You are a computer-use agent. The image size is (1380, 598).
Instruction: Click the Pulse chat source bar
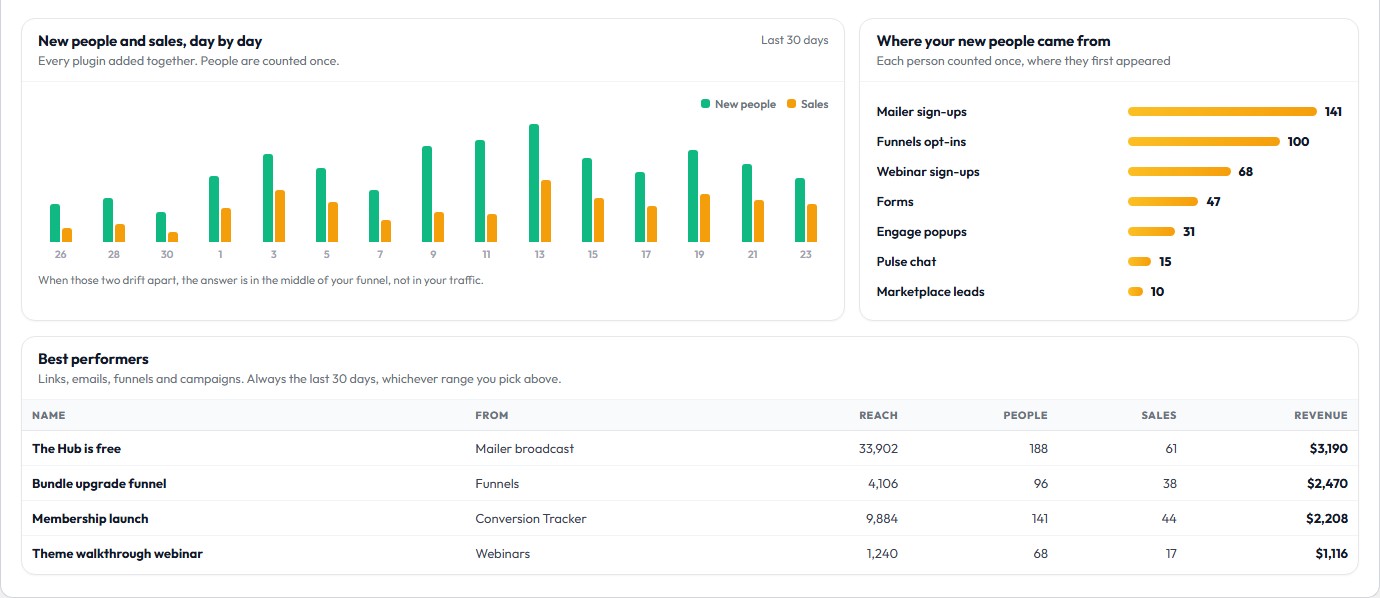(x=1139, y=262)
